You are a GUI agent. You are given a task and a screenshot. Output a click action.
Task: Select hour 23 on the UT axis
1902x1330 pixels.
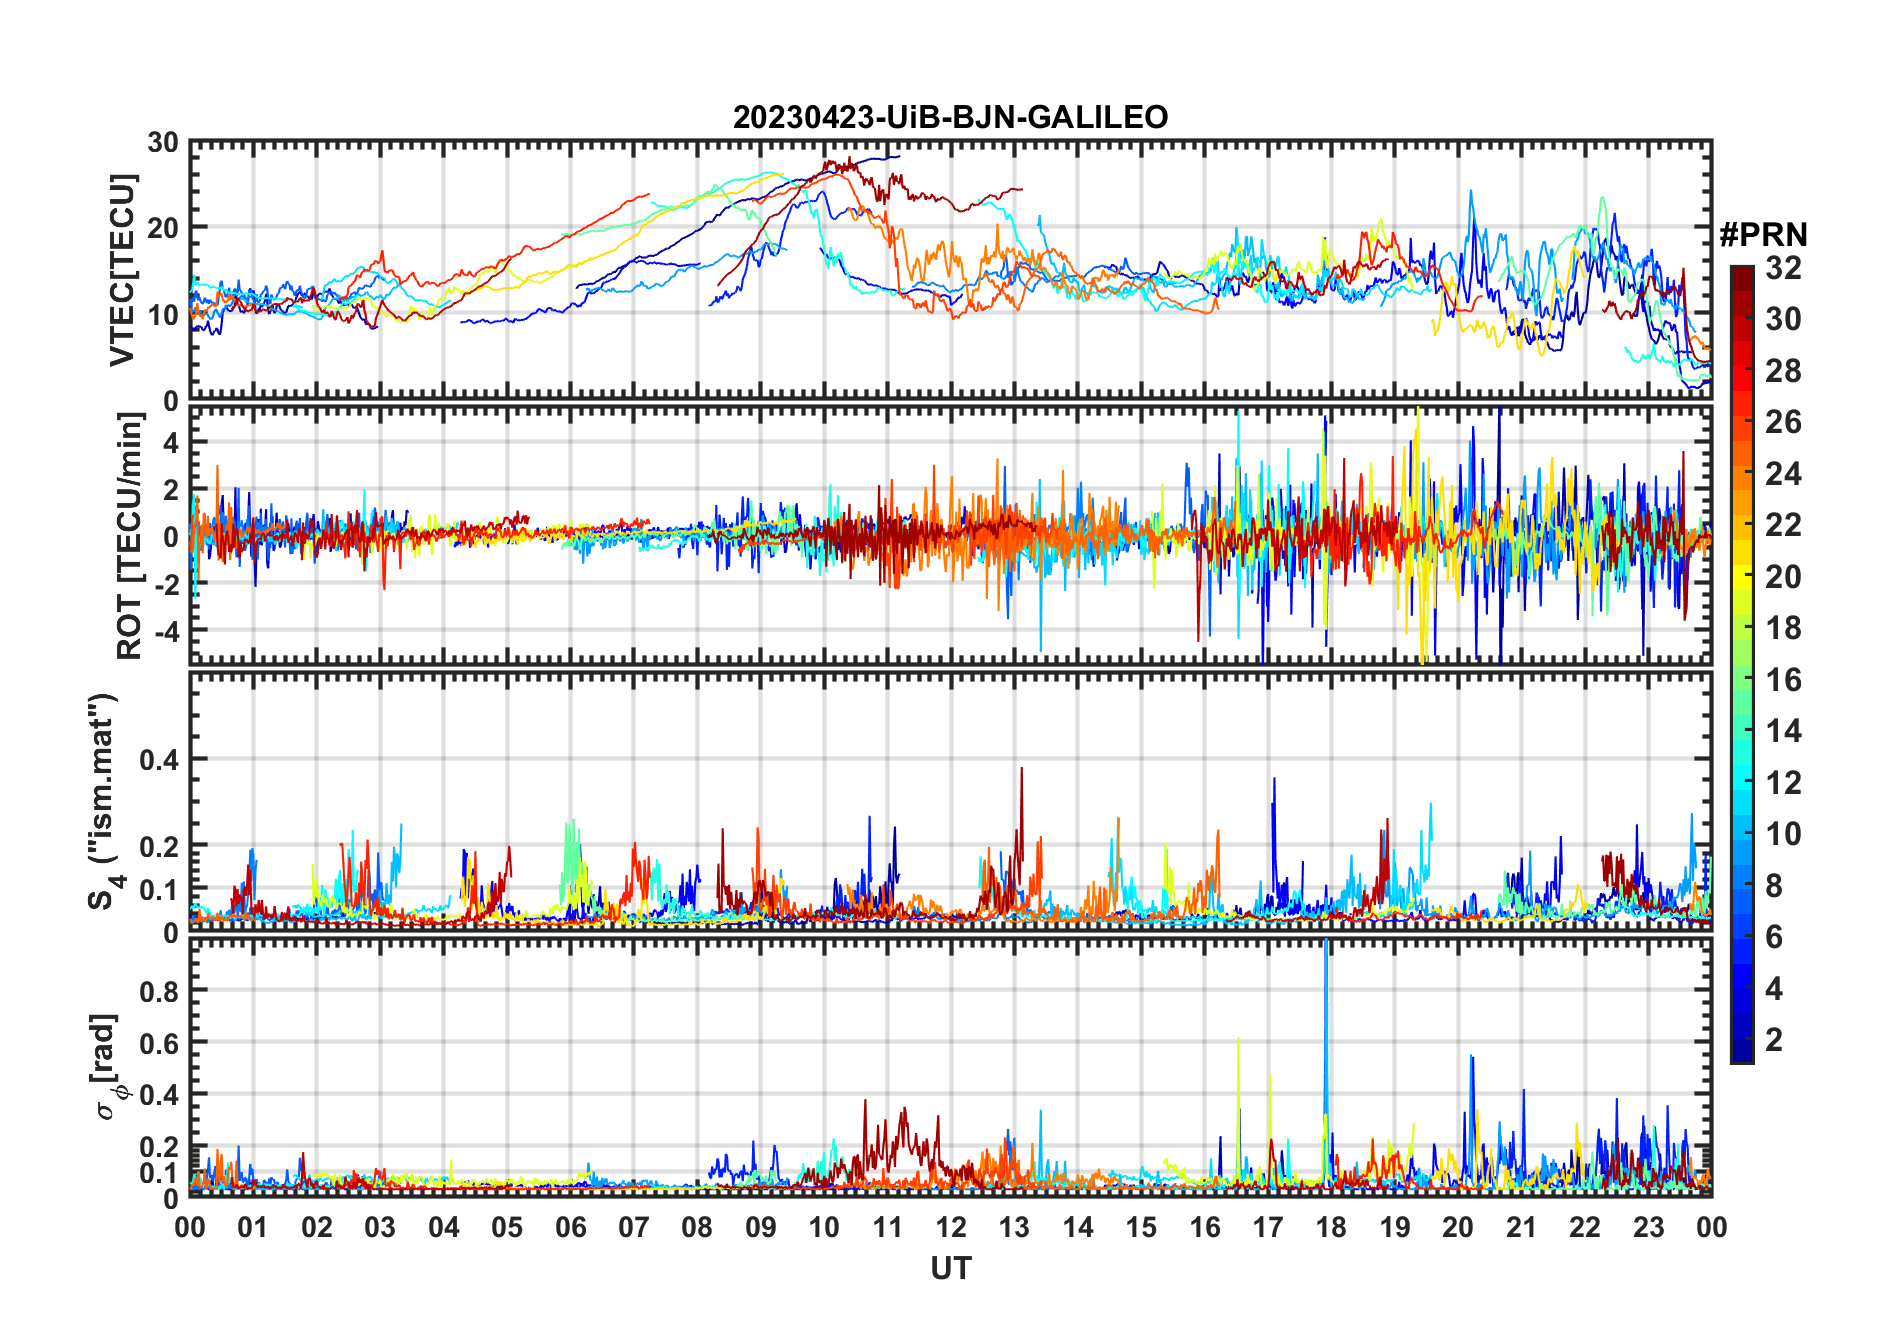click(1648, 1227)
